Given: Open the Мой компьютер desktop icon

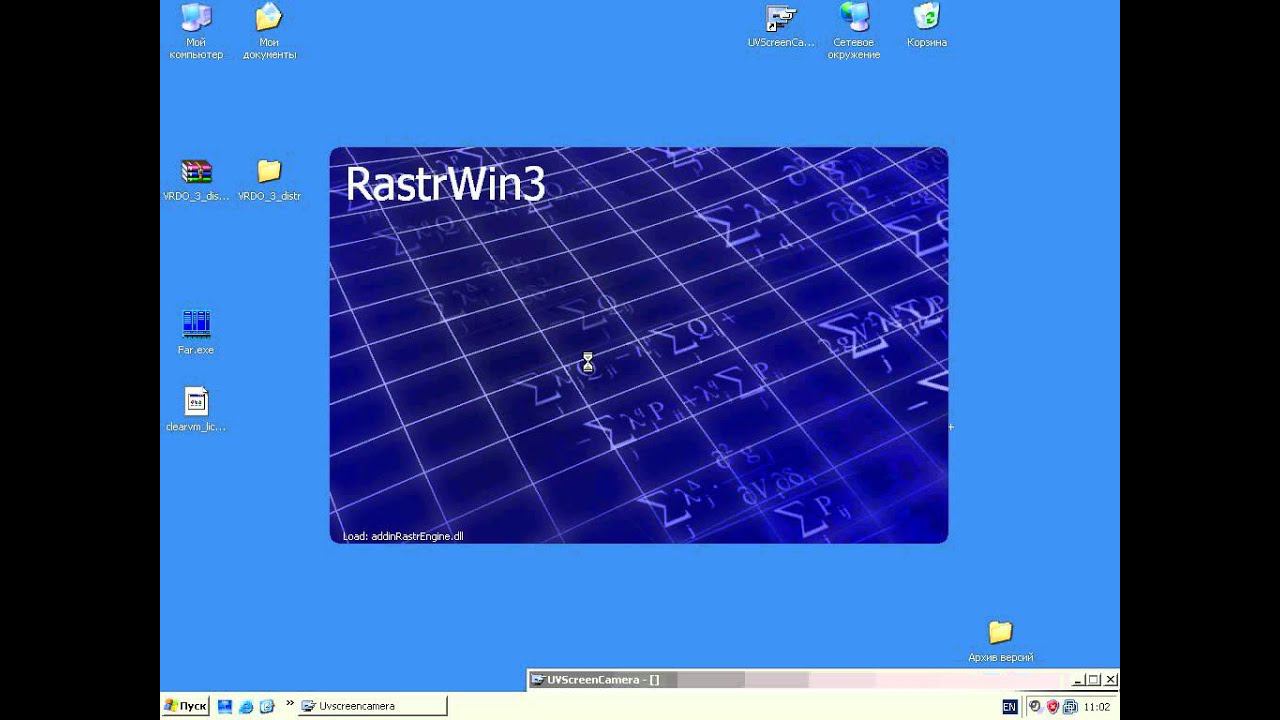Looking at the screenshot, I should [196, 30].
